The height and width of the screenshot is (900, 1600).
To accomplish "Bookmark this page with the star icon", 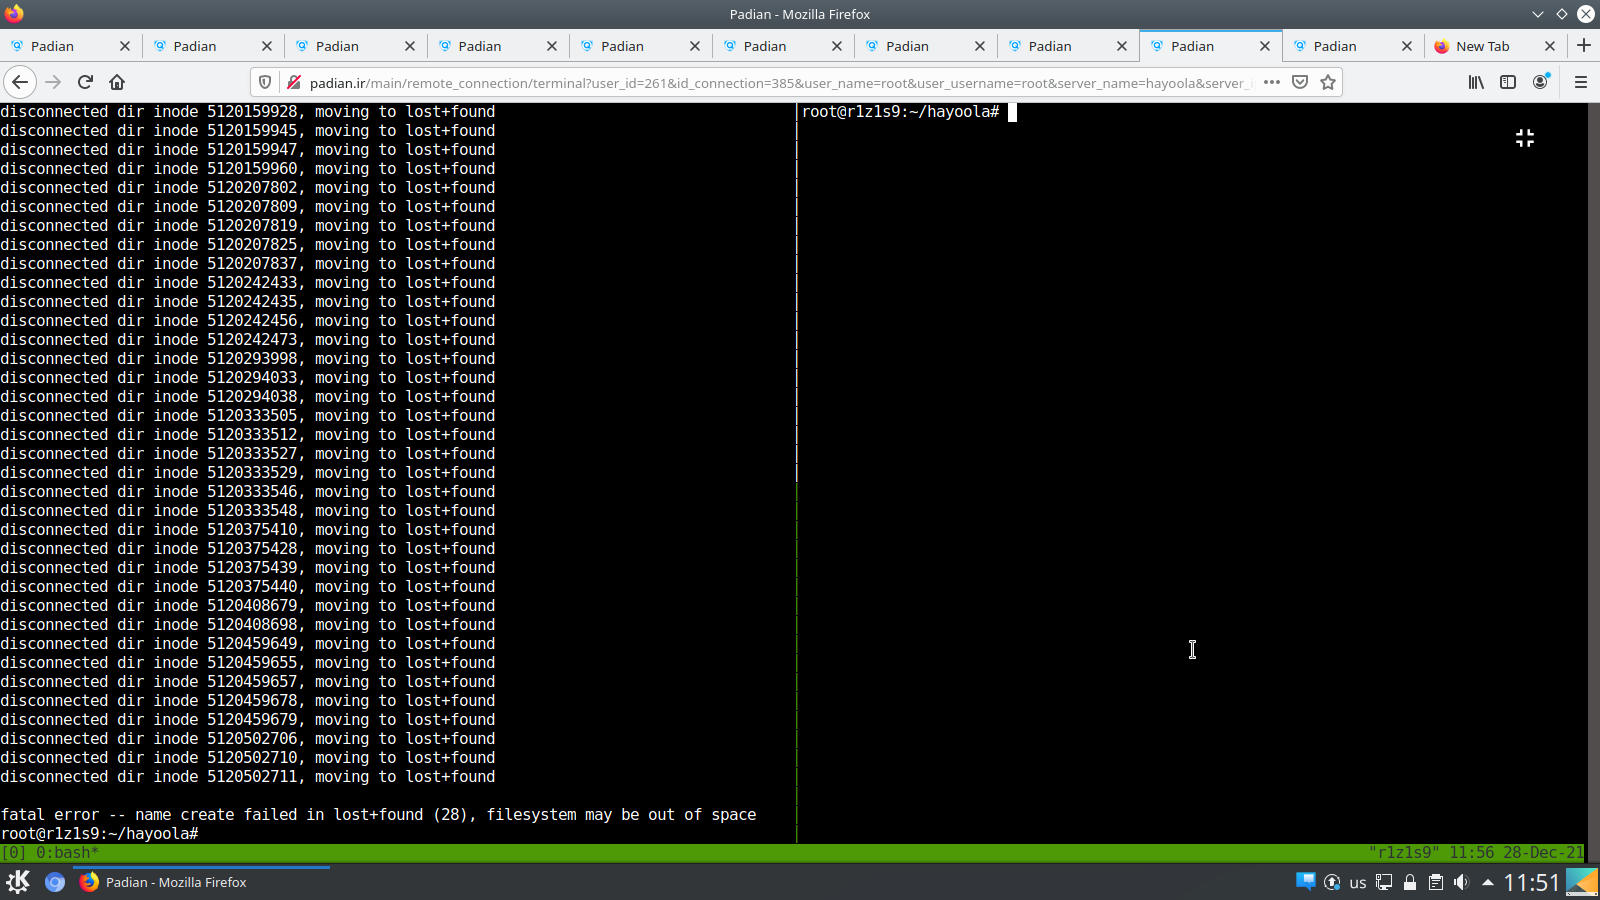I will (x=1328, y=82).
